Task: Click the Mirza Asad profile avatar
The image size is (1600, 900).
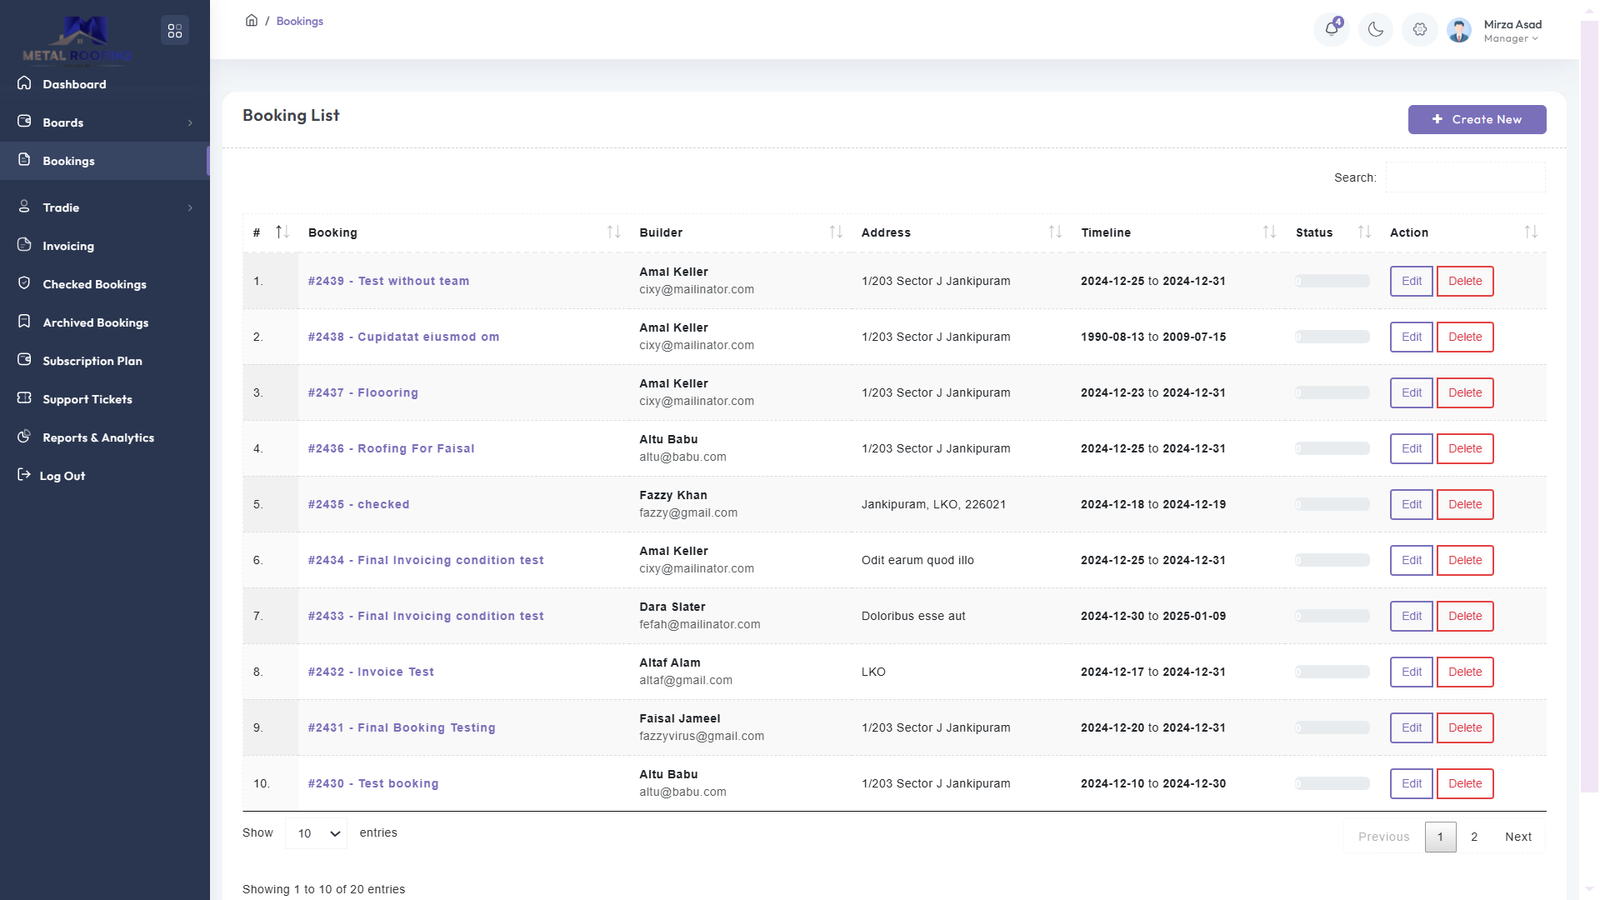Action: [1459, 31]
